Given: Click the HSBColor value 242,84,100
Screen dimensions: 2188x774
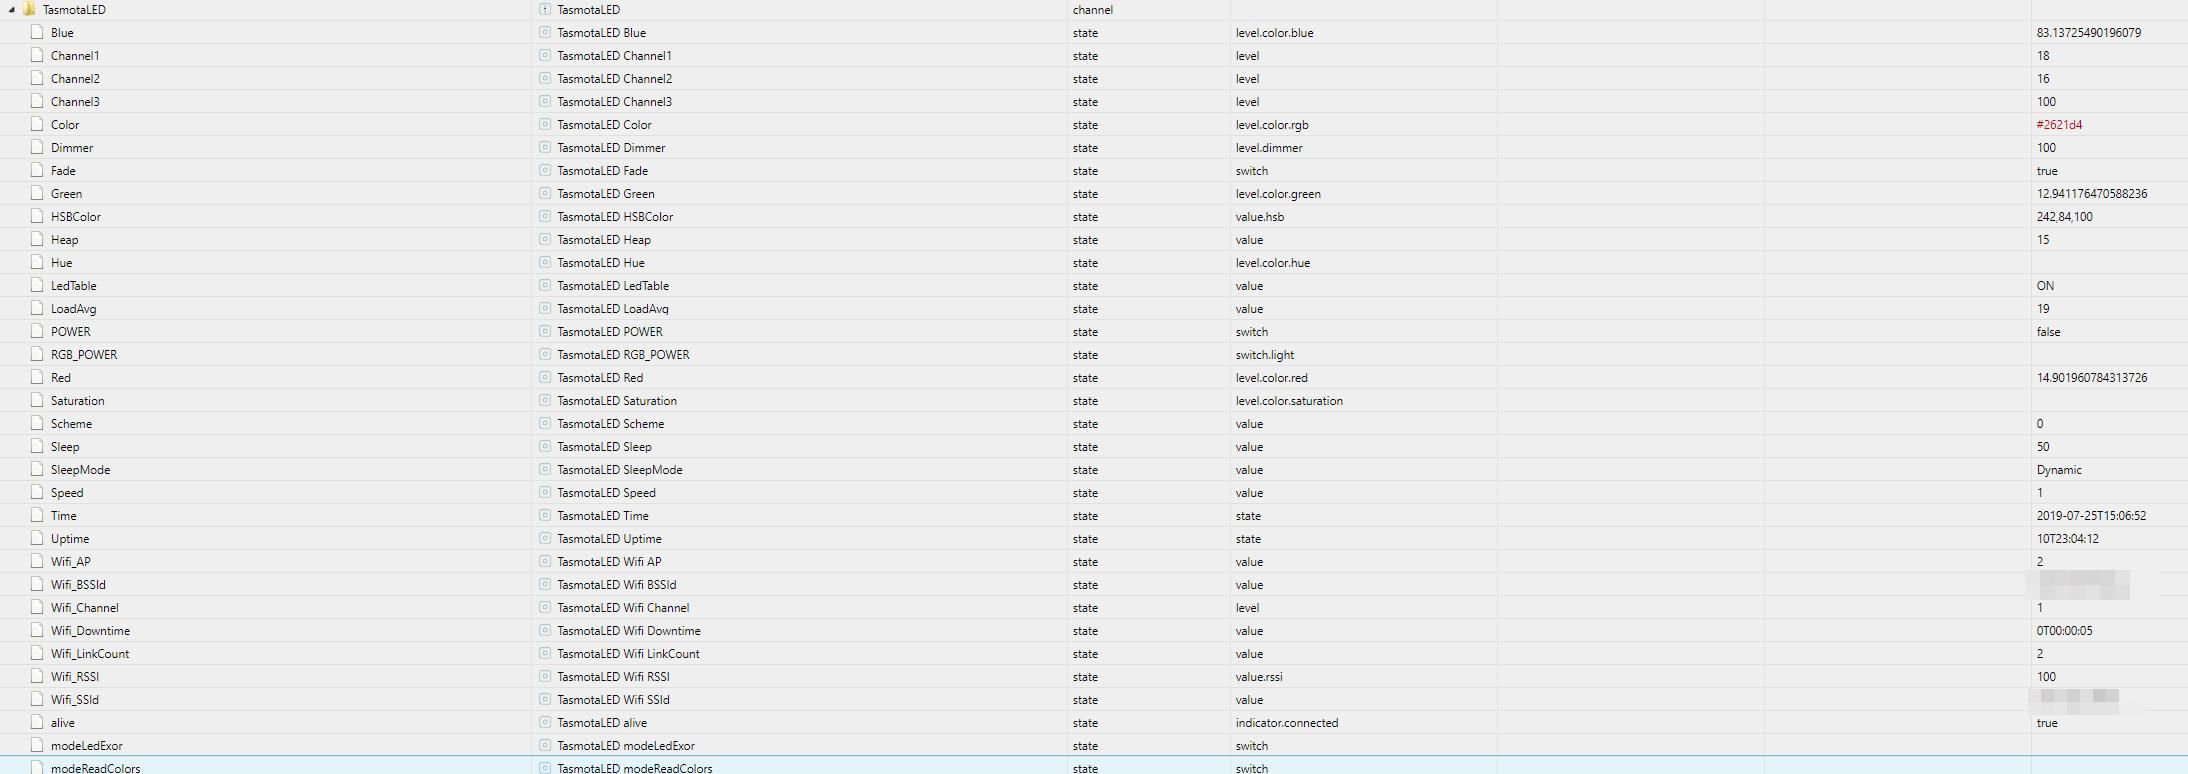Looking at the screenshot, I should pyautogui.click(x=2065, y=216).
